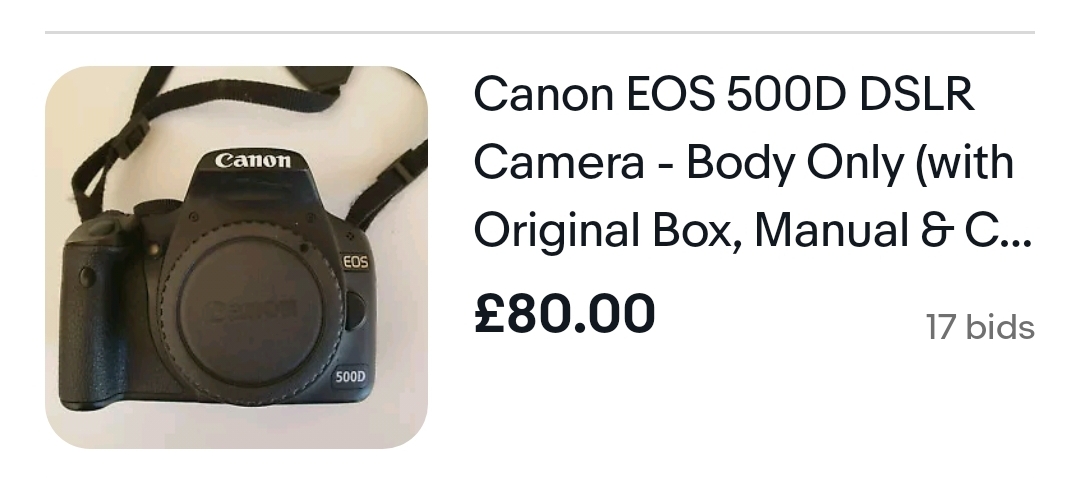Image resolution: width=1080 pixels, height=478 pixels.
Task: Click the divider line above the listing
Action: point(540,32)
